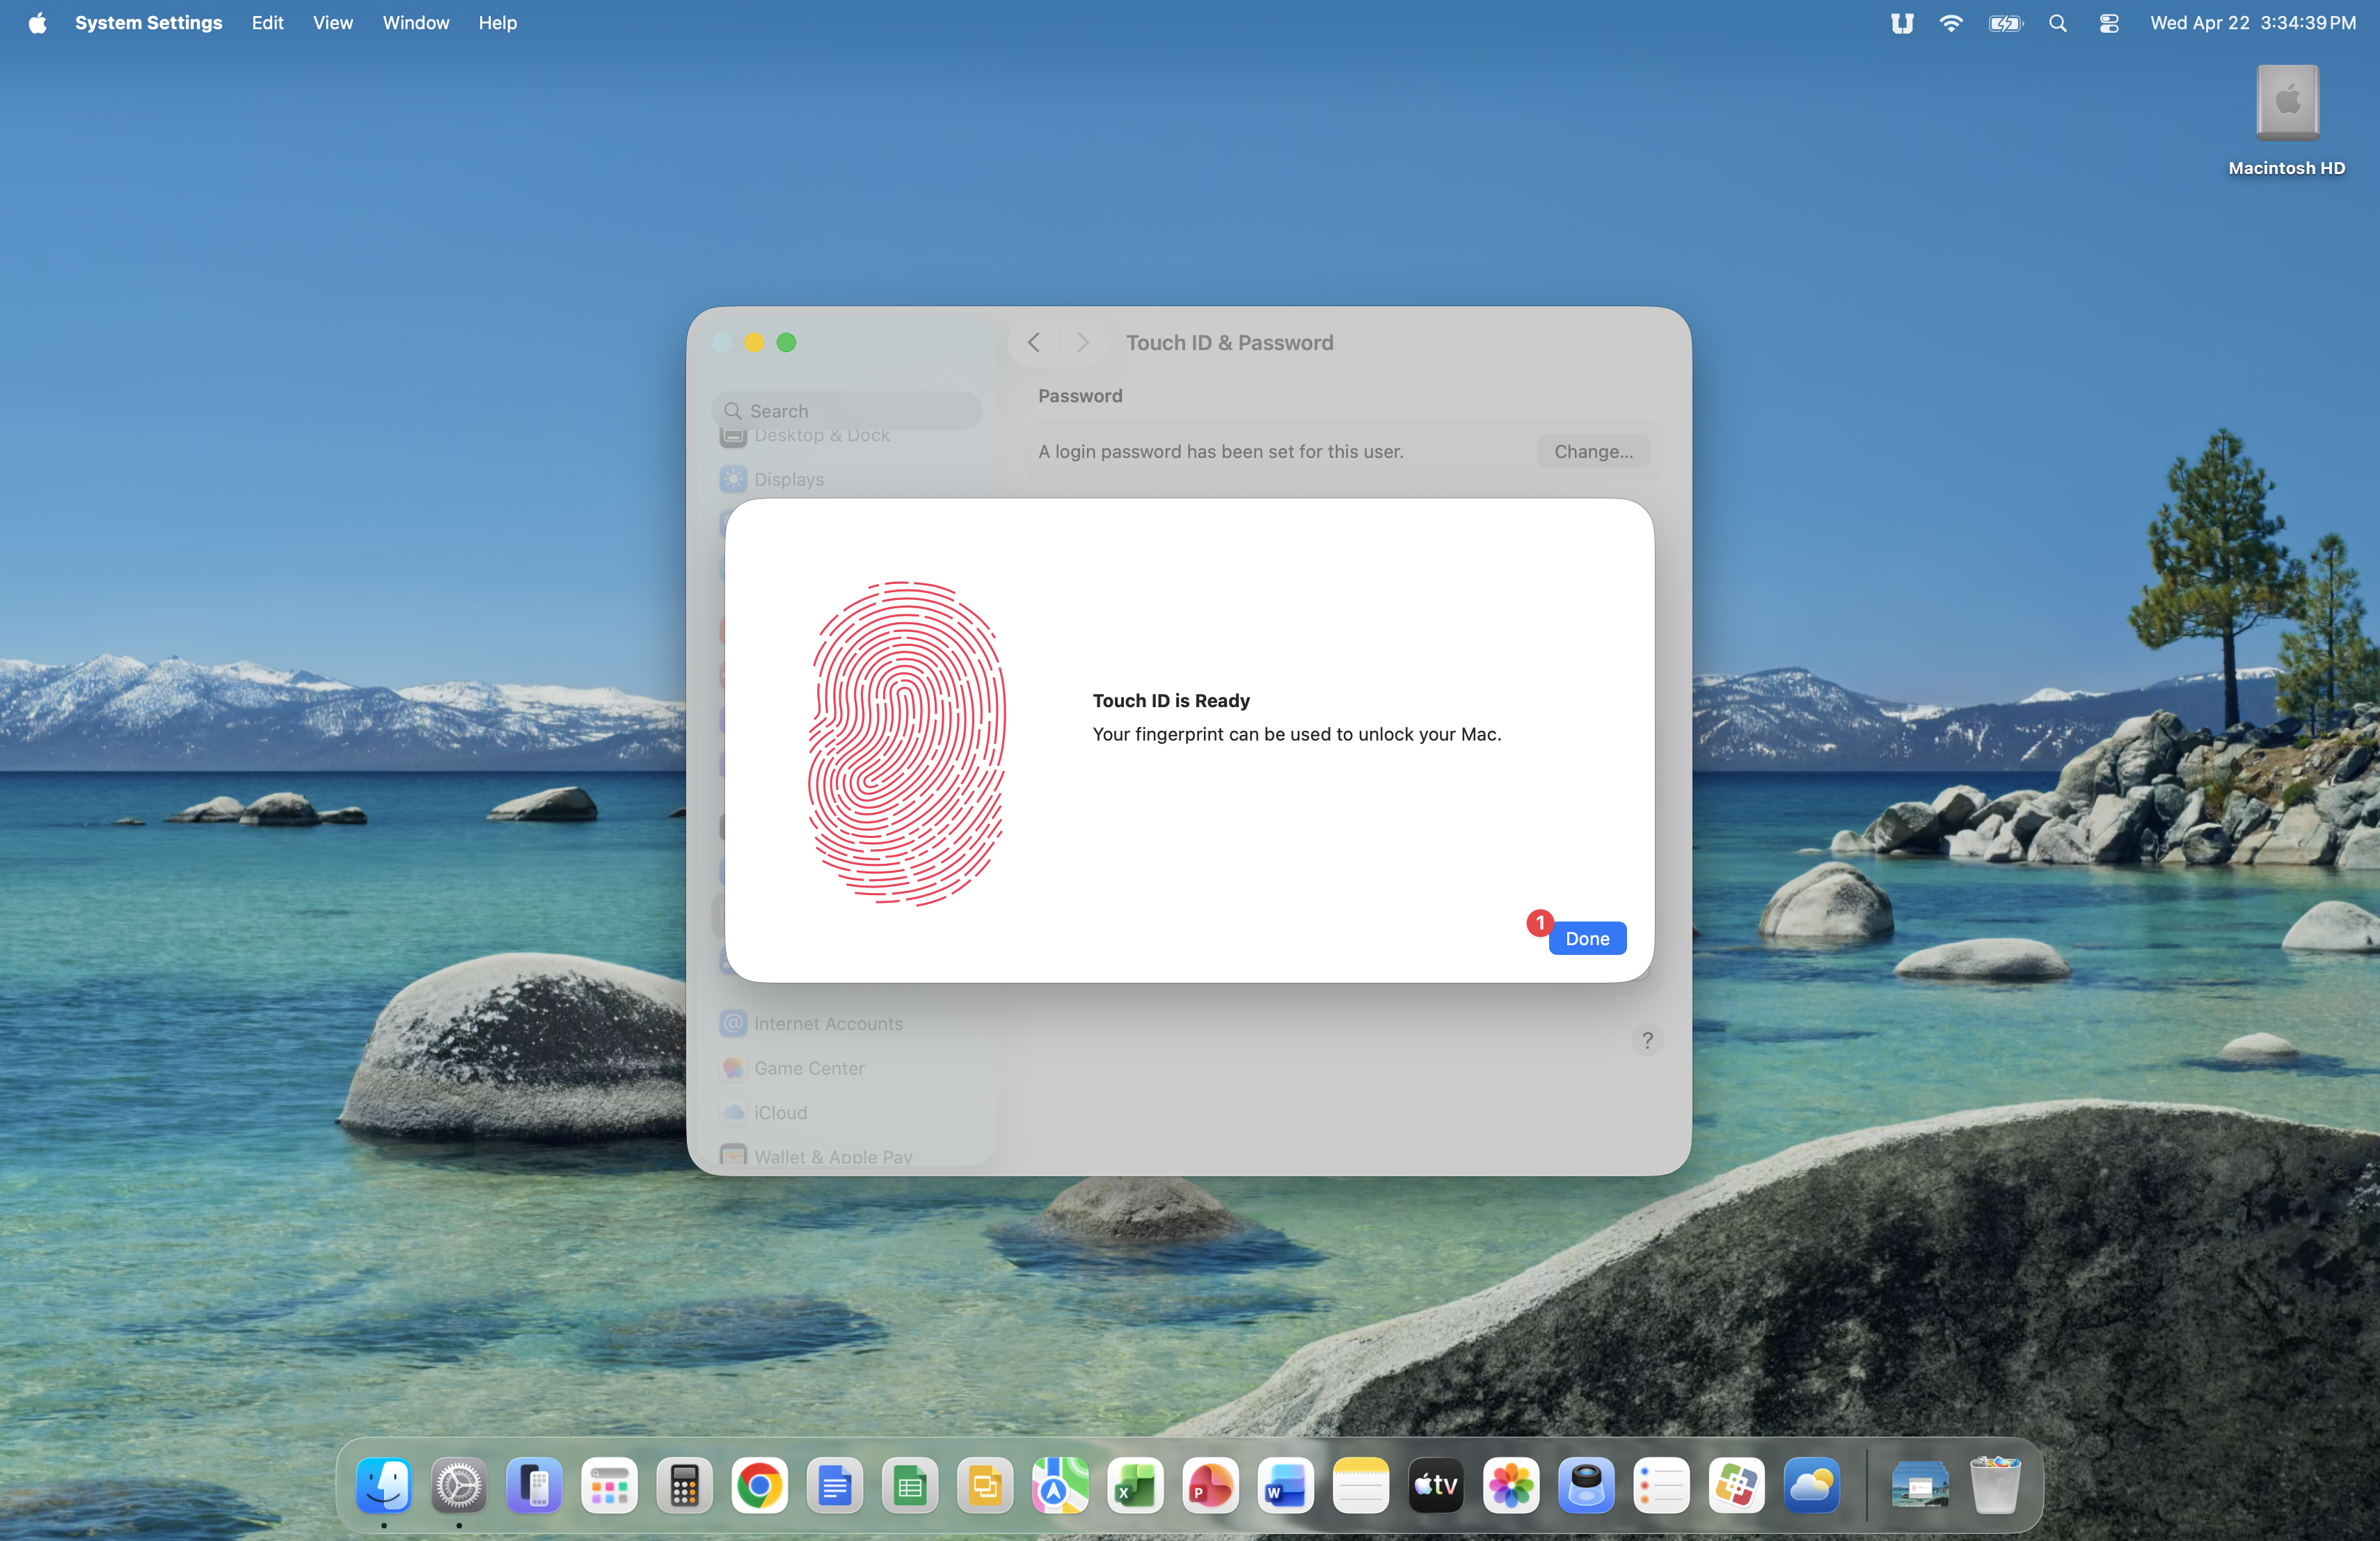Select Displays in the sidebar
Image resolution: width=2380 pixels, height=1541 pixels.
788,479
